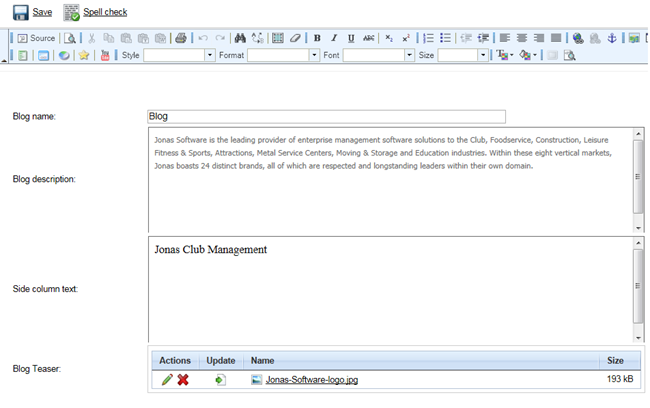Screen dimensions: 650x408
Task: Click into the Blog description editor
Action: pyautogui.click(x=390, y=180)
